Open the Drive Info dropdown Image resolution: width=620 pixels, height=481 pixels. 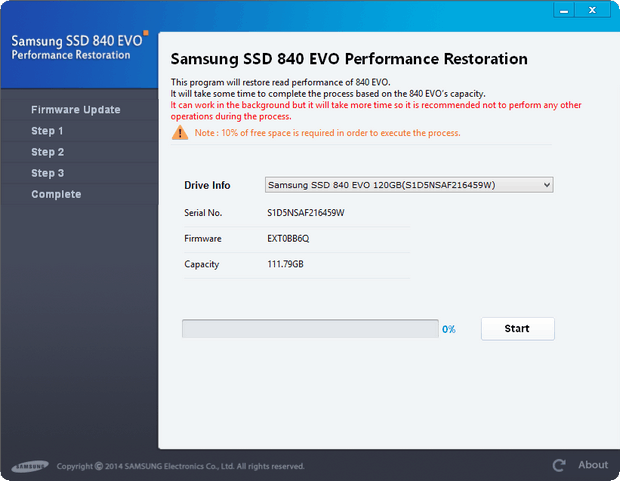coord(409,185)
